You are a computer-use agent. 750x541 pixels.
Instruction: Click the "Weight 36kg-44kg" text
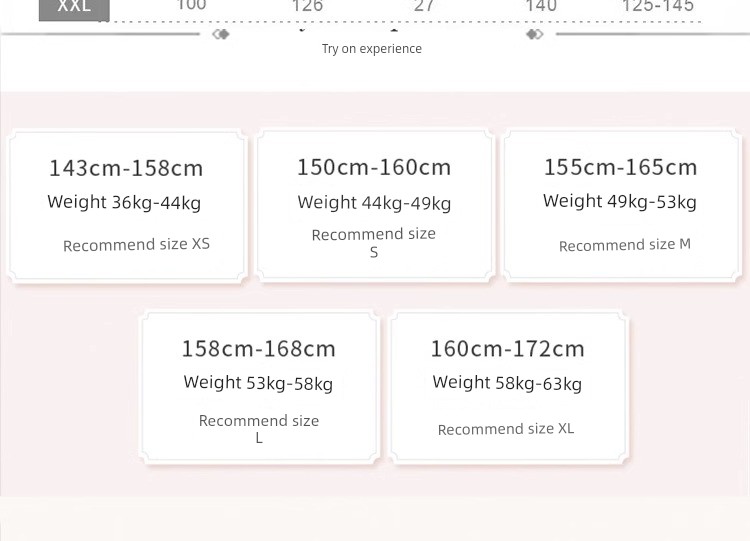[124, 203]
